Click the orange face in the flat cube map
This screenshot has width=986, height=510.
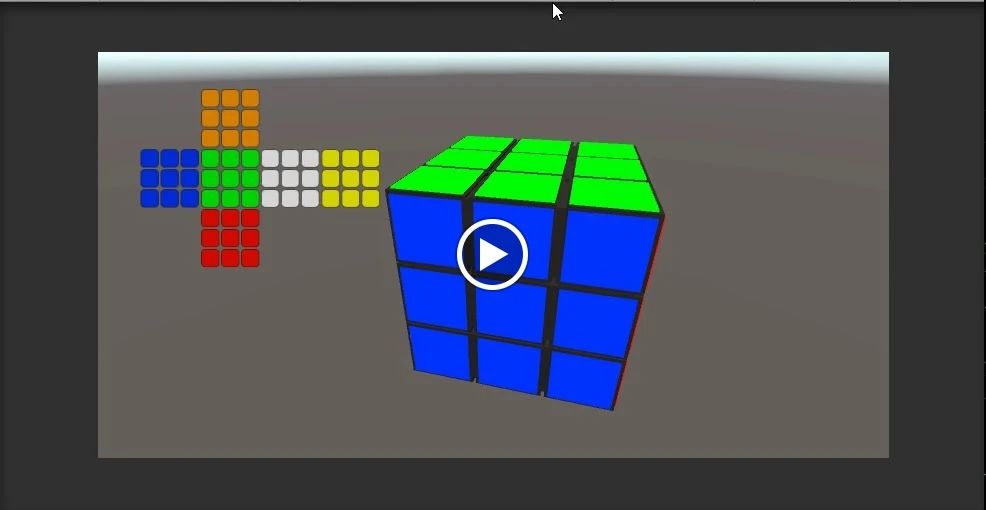pos(230,118)
